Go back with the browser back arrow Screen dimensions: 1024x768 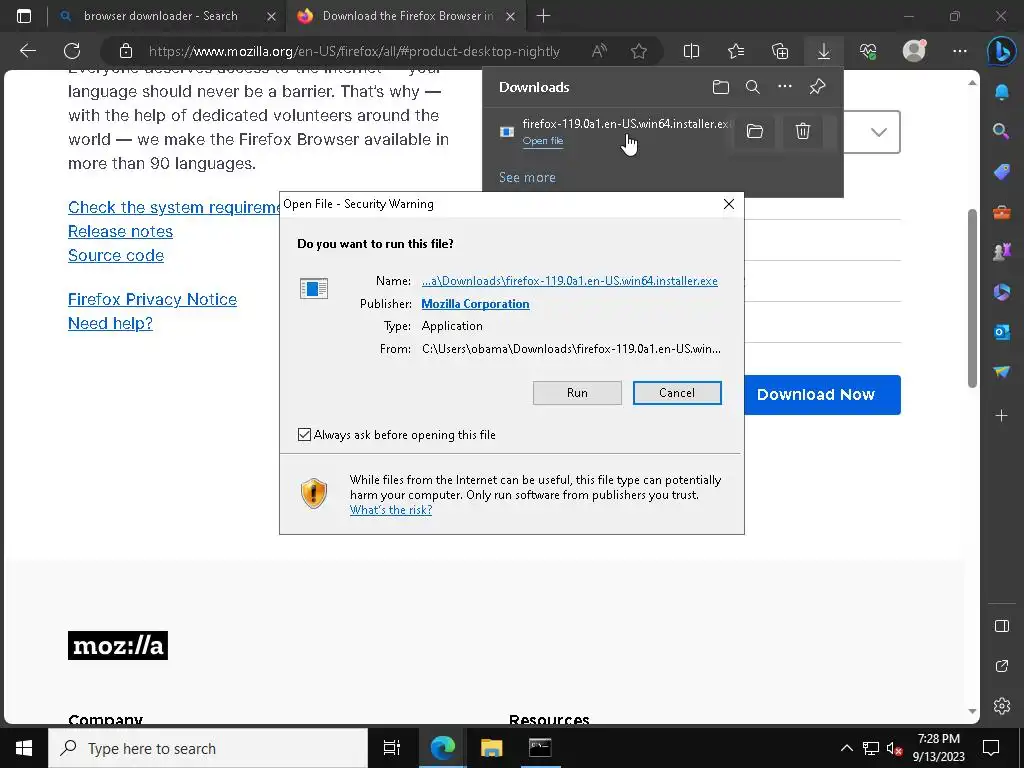[27, 51]
